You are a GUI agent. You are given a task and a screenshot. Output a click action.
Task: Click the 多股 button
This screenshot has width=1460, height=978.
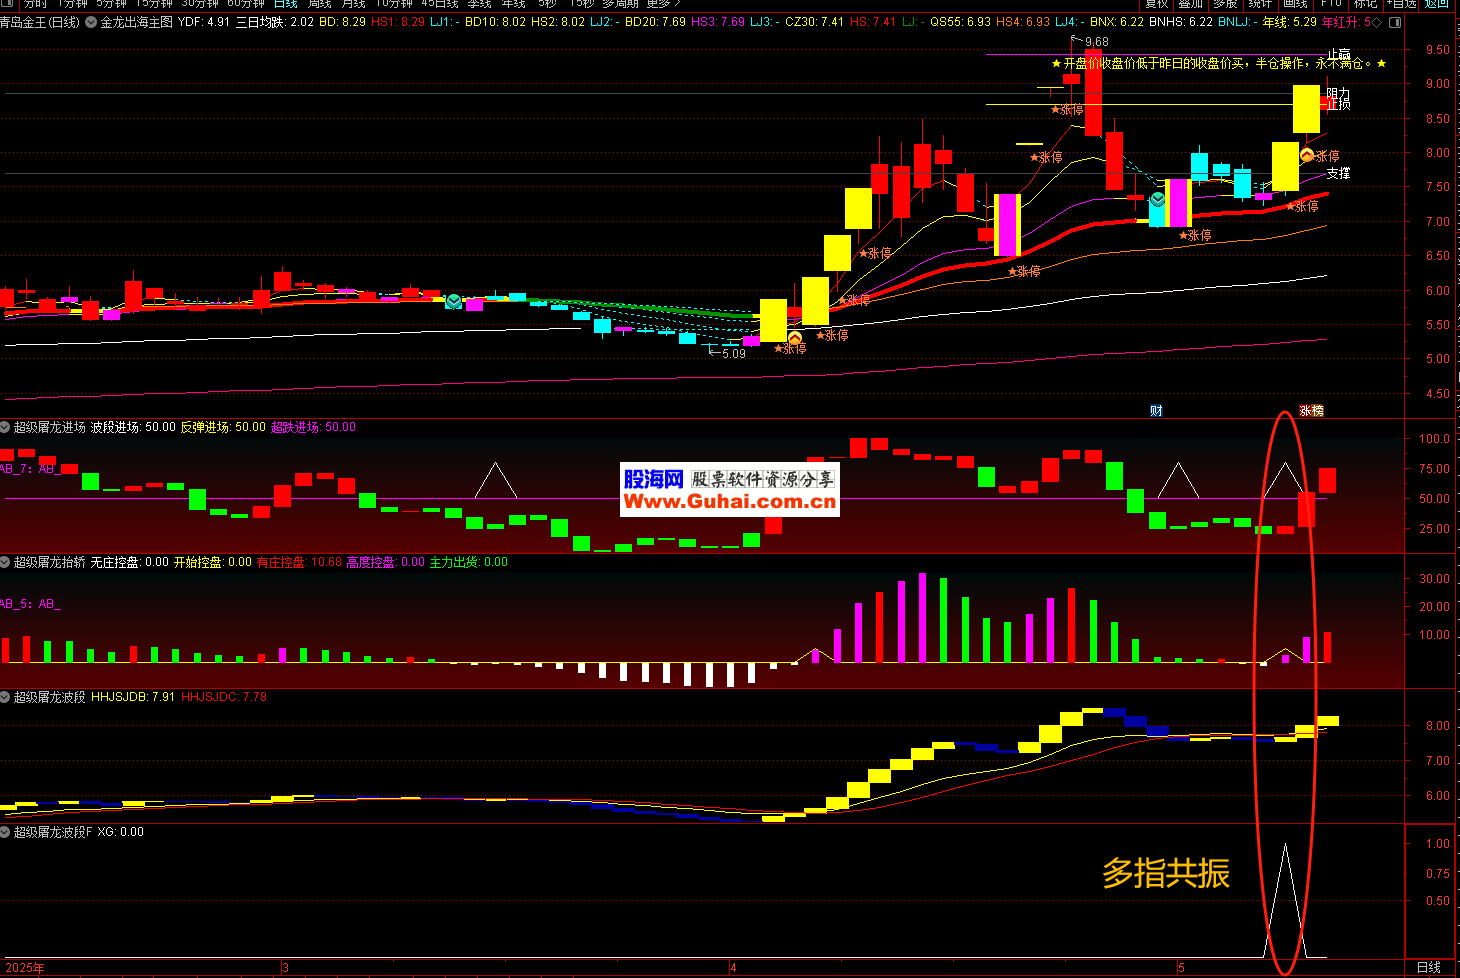(x=1225, y=4)
